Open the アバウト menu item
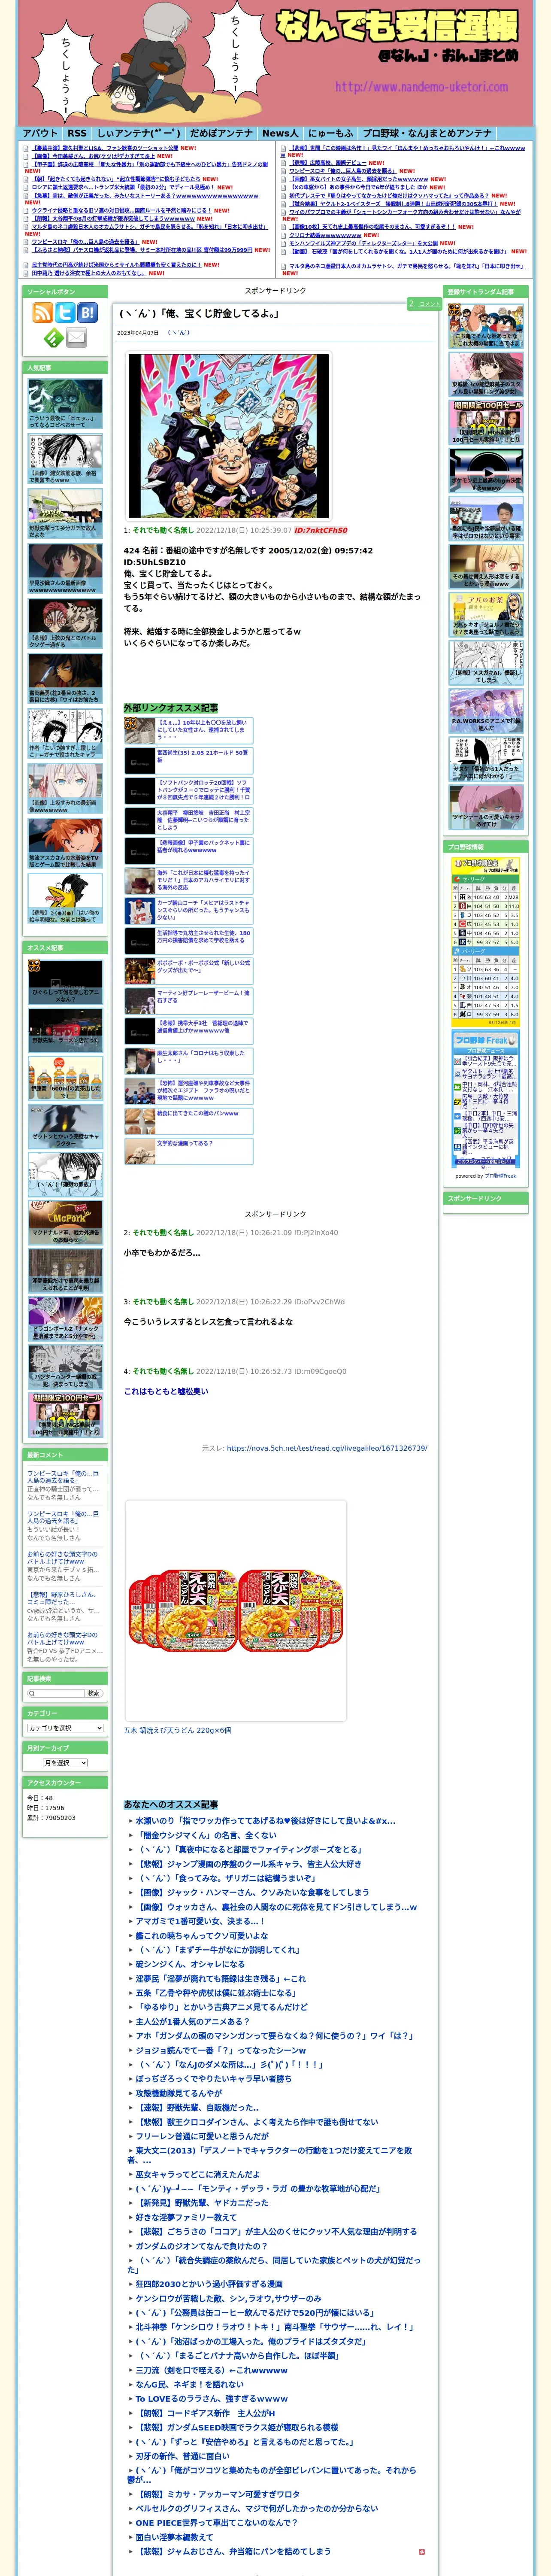 point(40,133)
